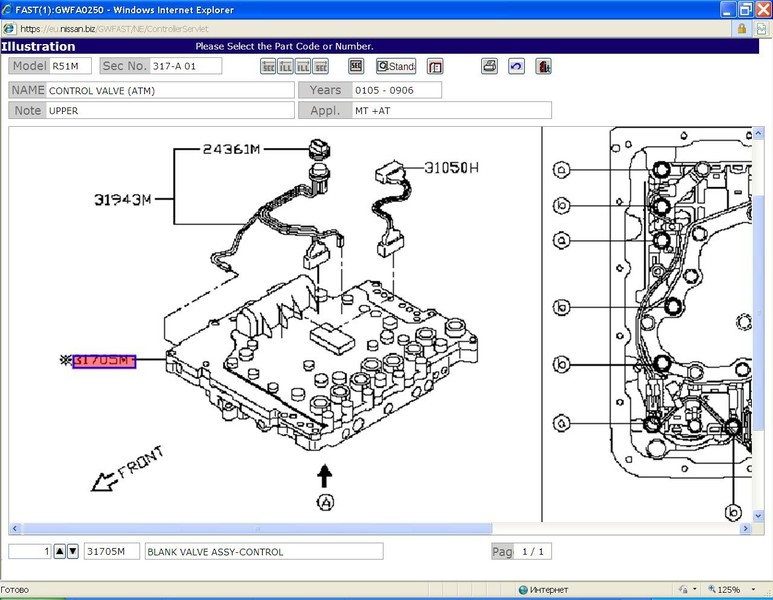773x600 pixels.
Task: Click the next illustration (ILL) arrow icon
Action: point(303,67)
